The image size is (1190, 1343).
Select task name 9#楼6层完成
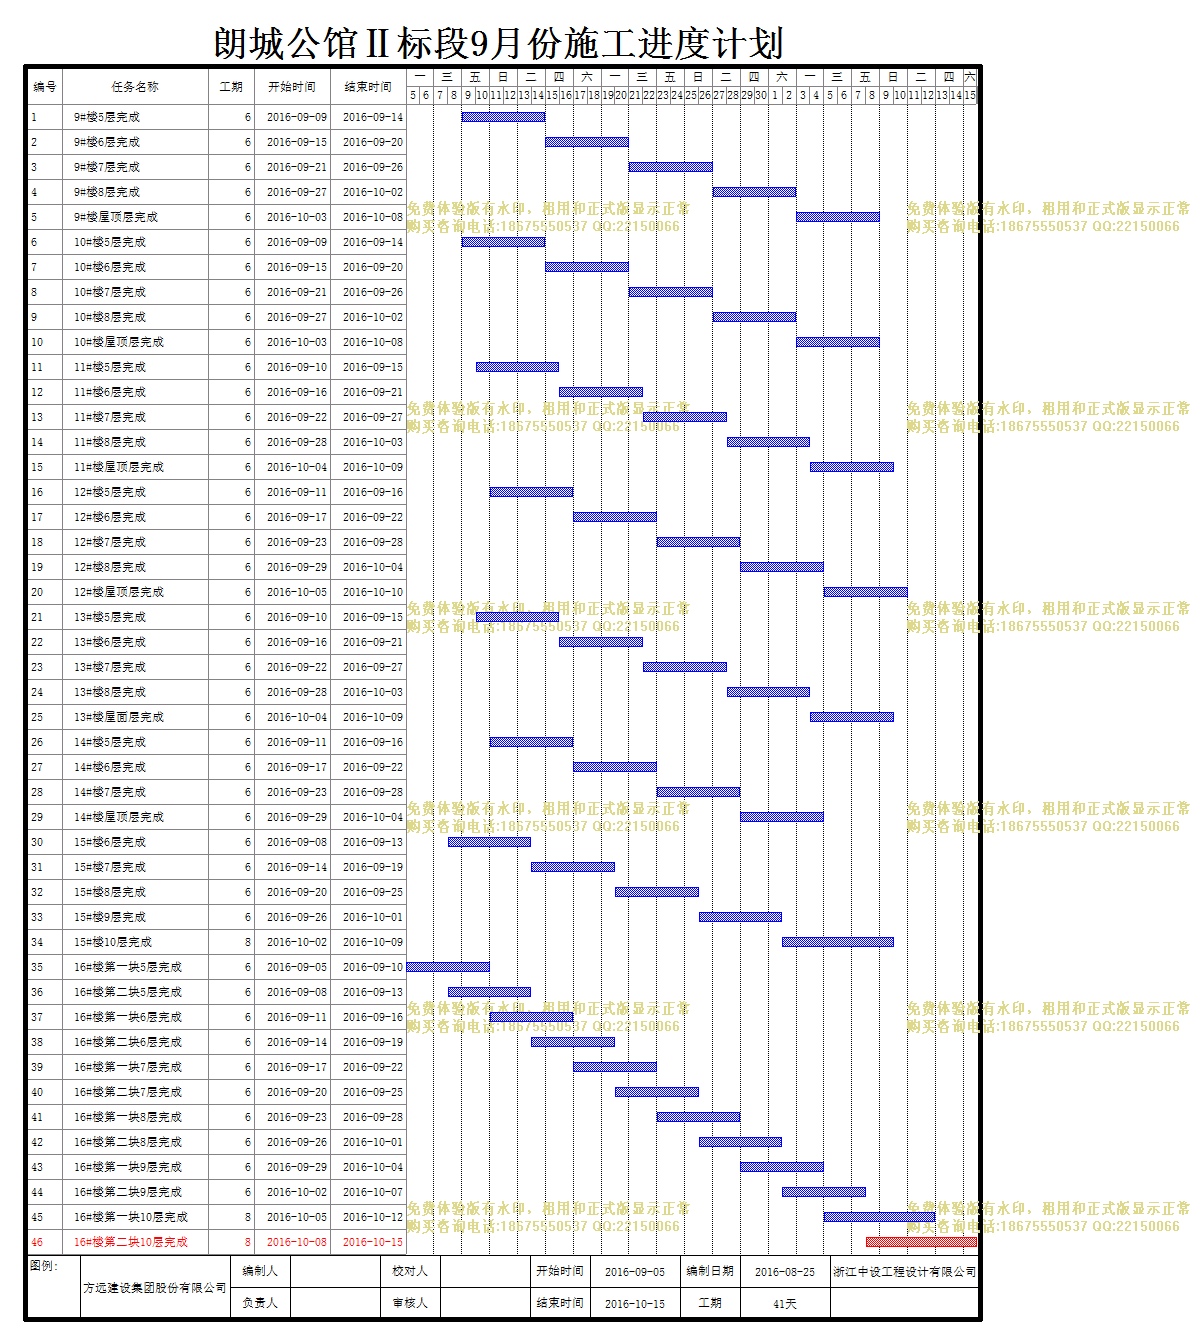107,142
